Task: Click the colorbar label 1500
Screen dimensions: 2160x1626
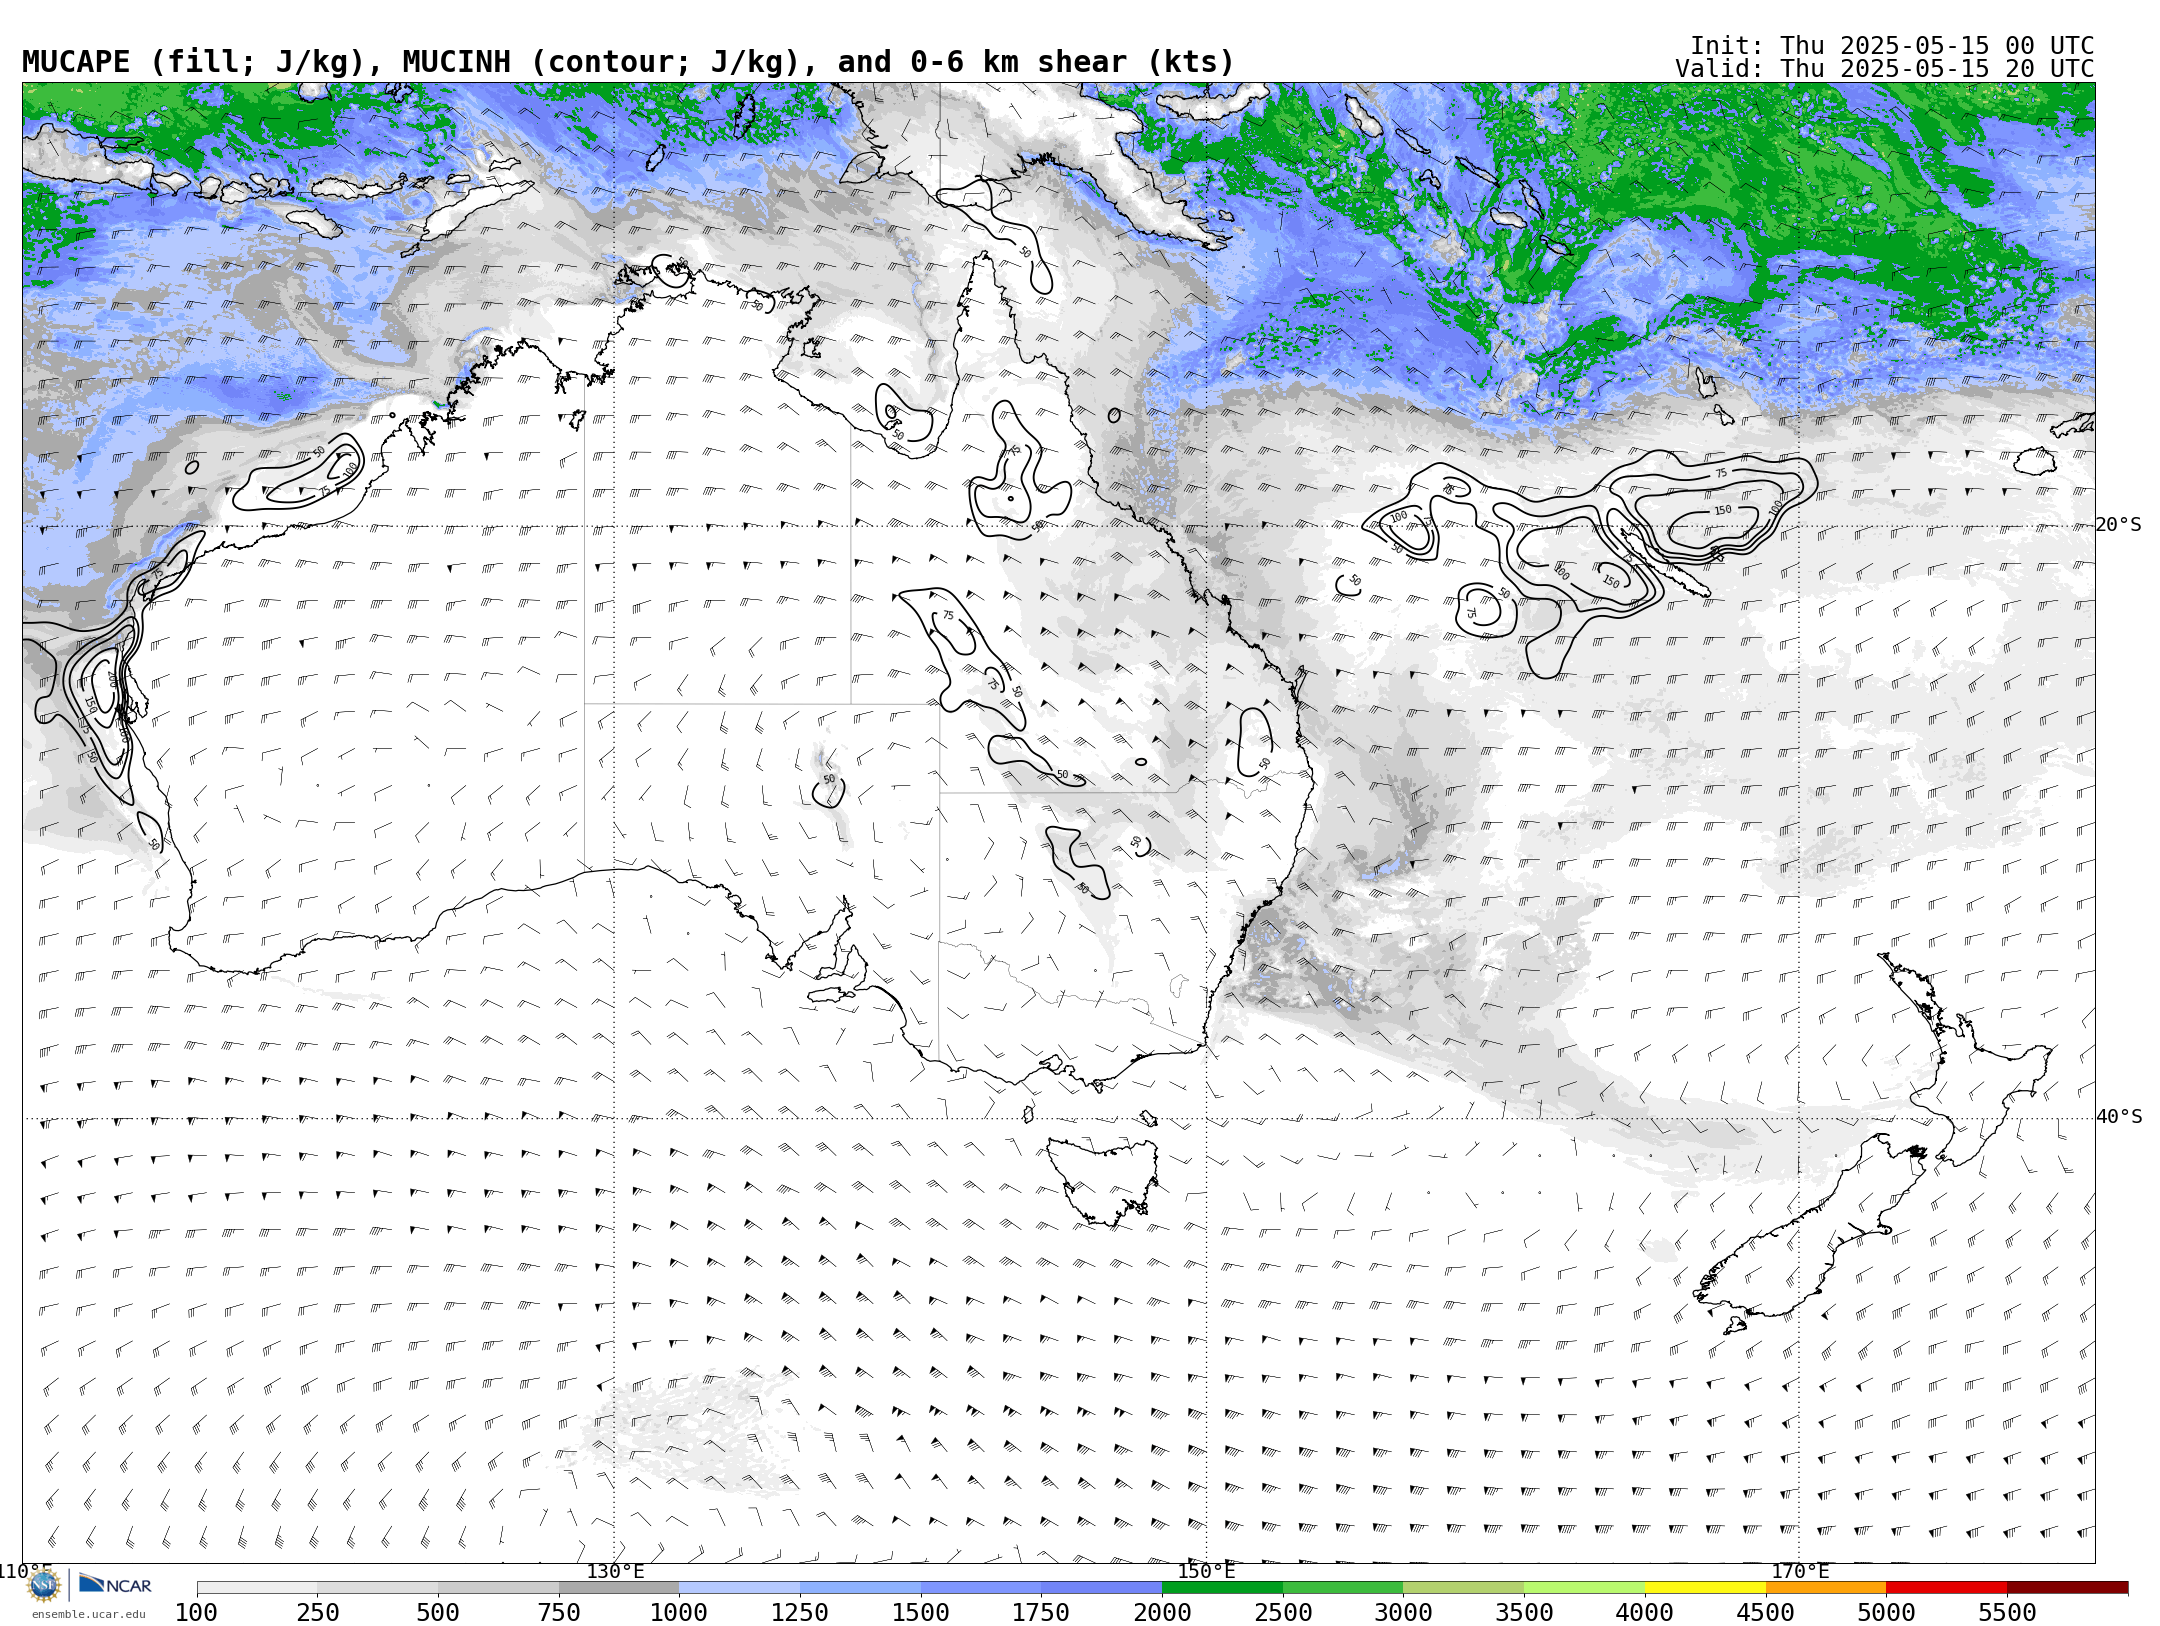Action: pyautogui.click(x=921, y=1612)
